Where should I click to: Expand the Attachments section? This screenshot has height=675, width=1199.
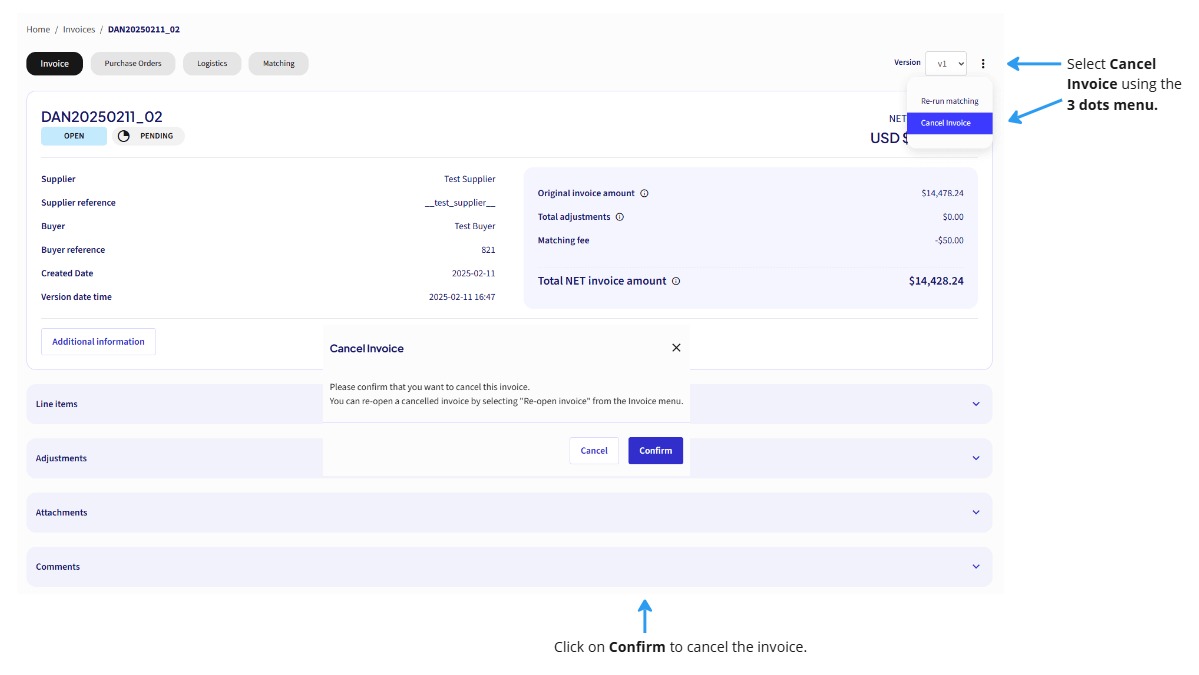509,512
